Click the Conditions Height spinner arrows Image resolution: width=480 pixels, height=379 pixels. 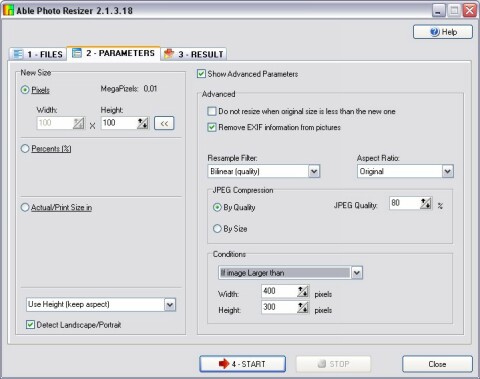(x=303, y=307)
